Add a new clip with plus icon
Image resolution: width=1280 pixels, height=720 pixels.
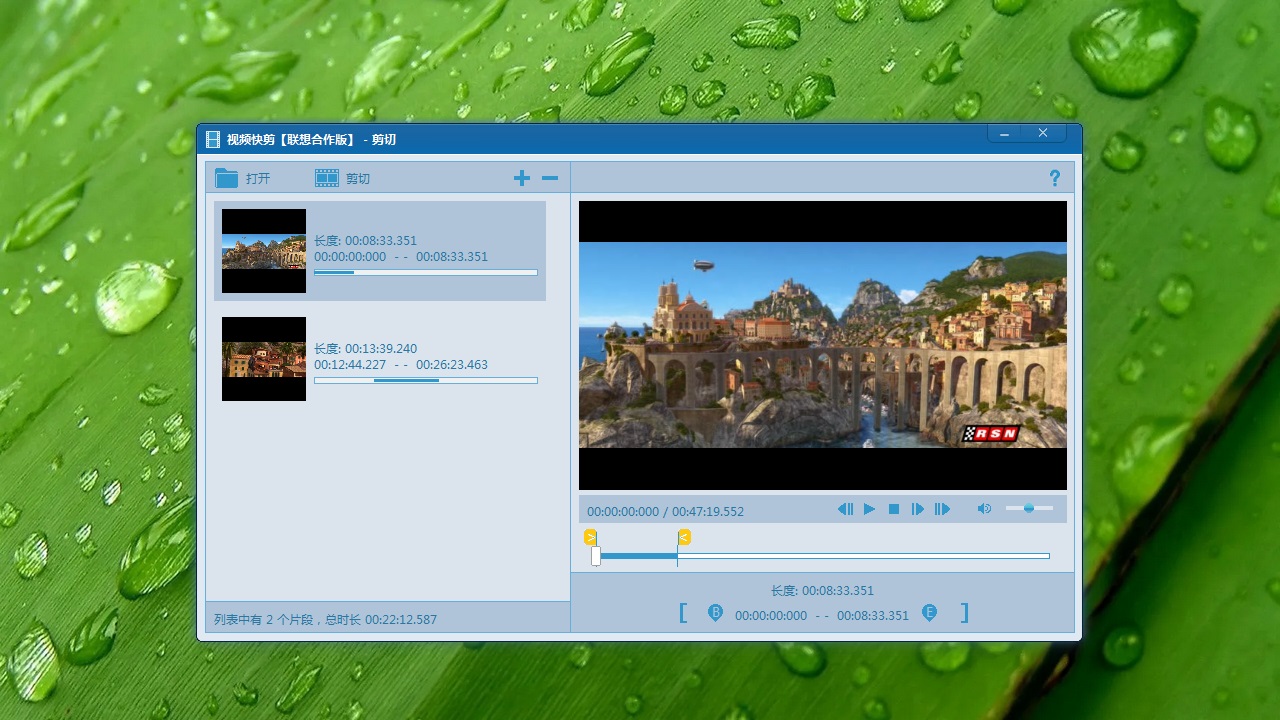(x=522, y=178)
